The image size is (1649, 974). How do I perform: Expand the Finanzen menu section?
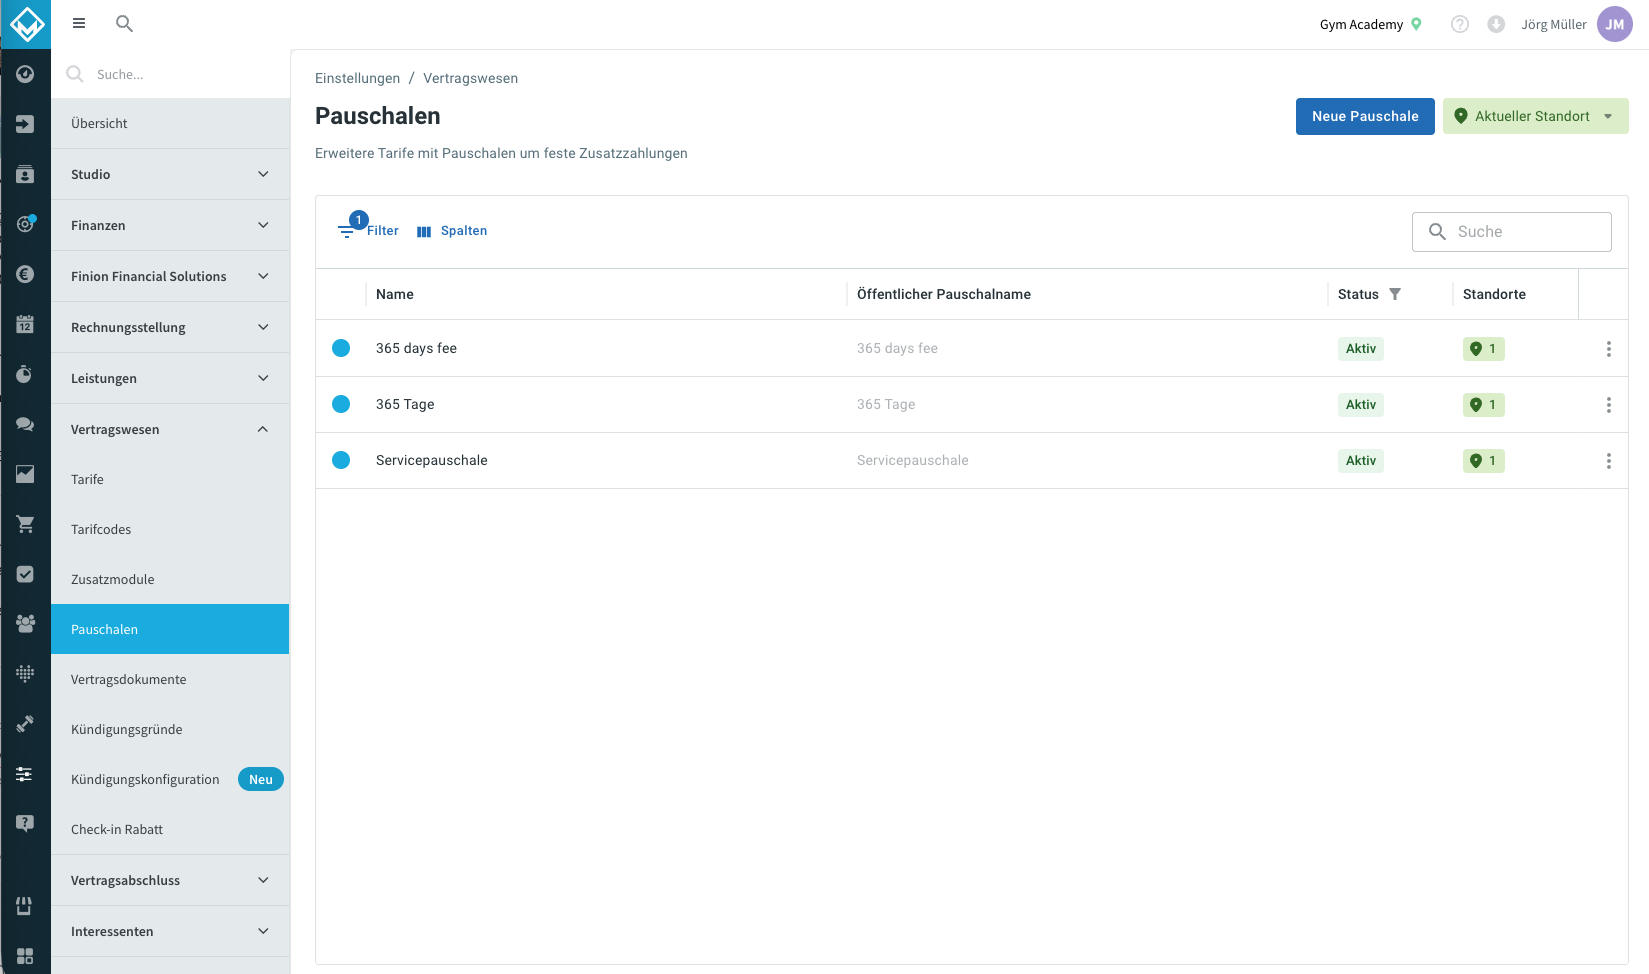[170, 225]
